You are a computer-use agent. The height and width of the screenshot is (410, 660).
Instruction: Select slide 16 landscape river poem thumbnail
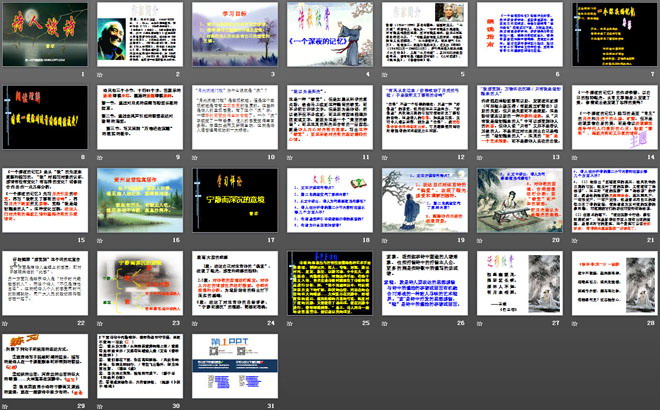[x=140, y=200]
